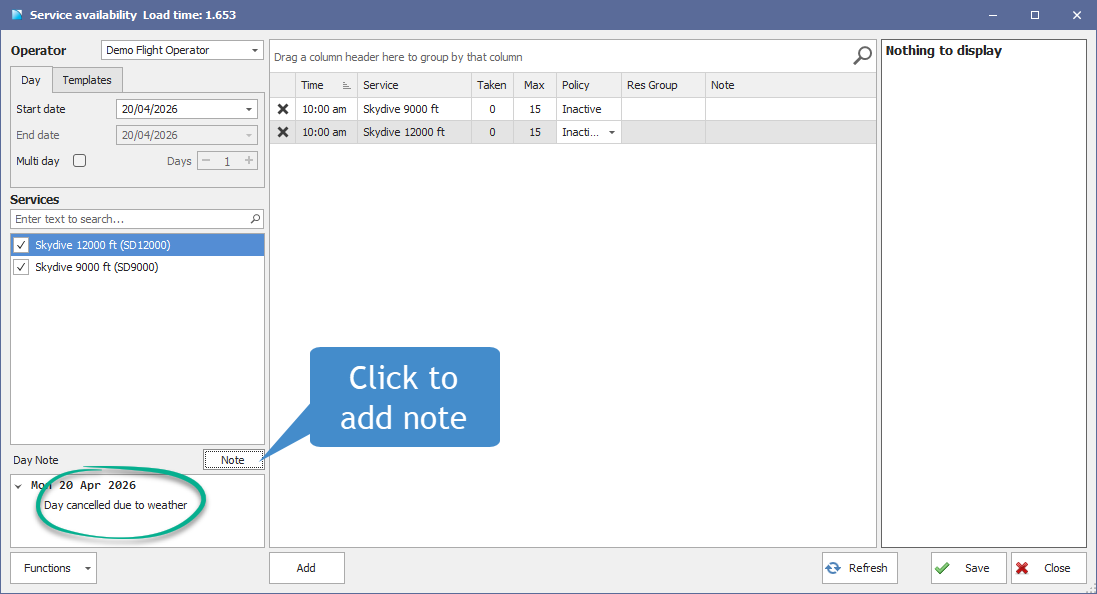Remove Skydive 12000 ft row with X icon

[x=283, y=132]
